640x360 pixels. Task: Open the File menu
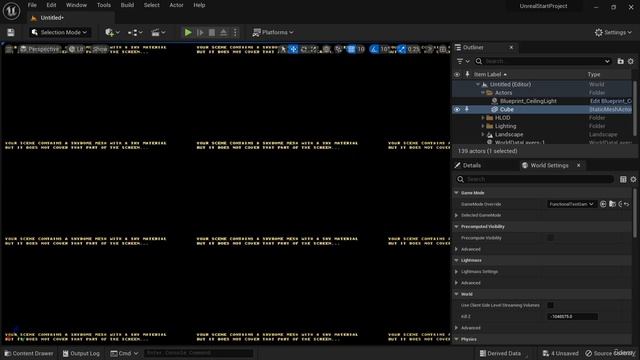[x=32, y=5]
